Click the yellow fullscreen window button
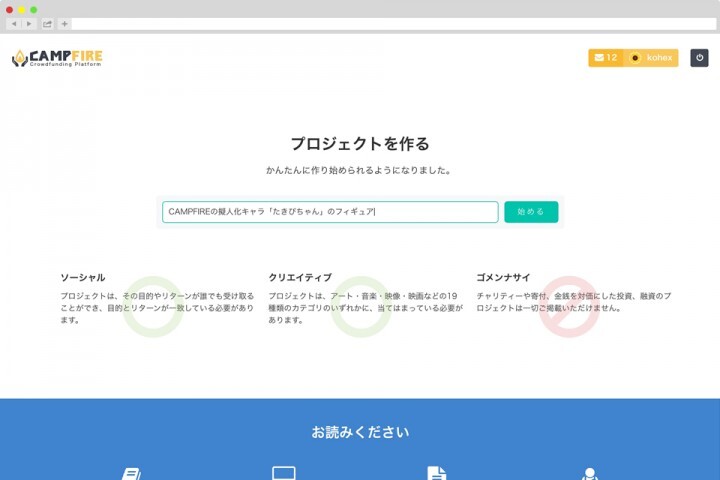 21,10
